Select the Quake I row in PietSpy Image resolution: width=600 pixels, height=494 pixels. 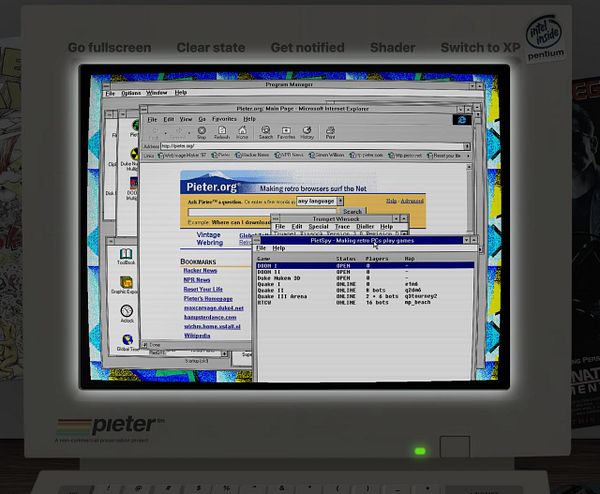(365, 284)
